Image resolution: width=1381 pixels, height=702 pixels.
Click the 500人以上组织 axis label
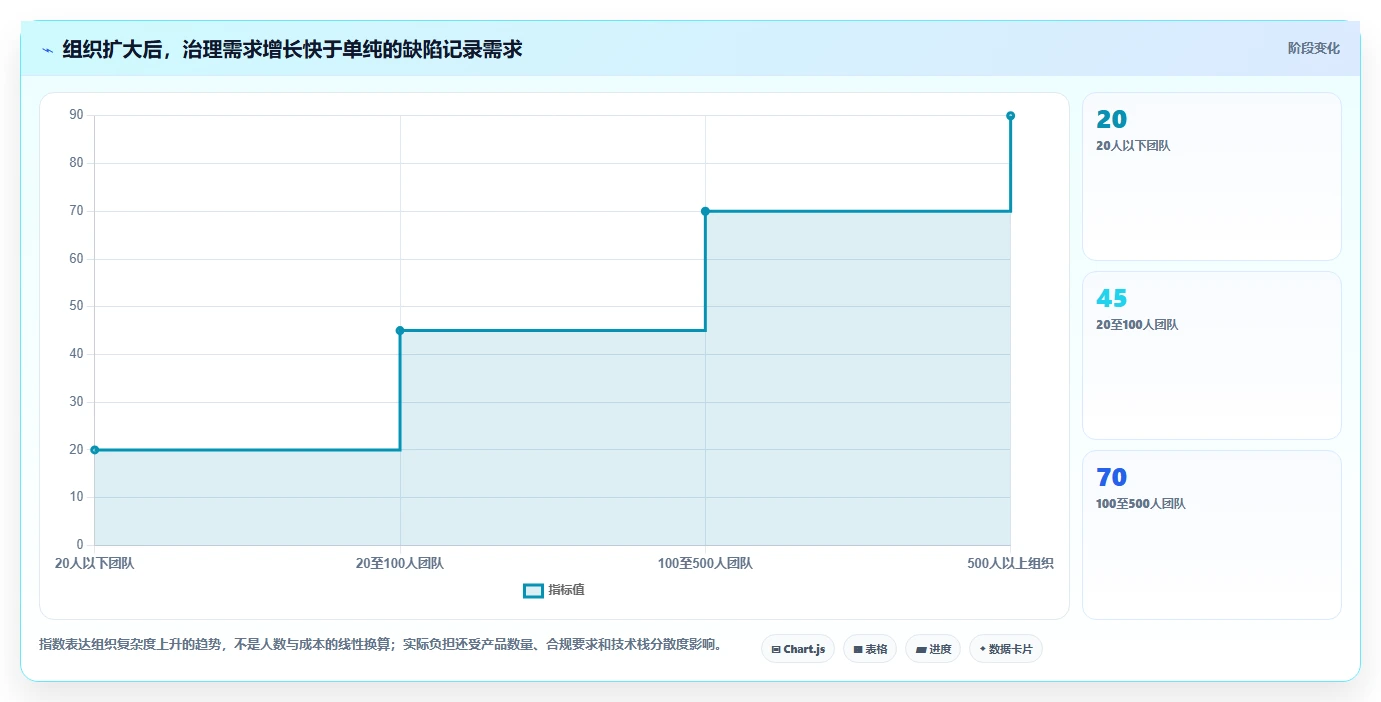[1010, 563]
